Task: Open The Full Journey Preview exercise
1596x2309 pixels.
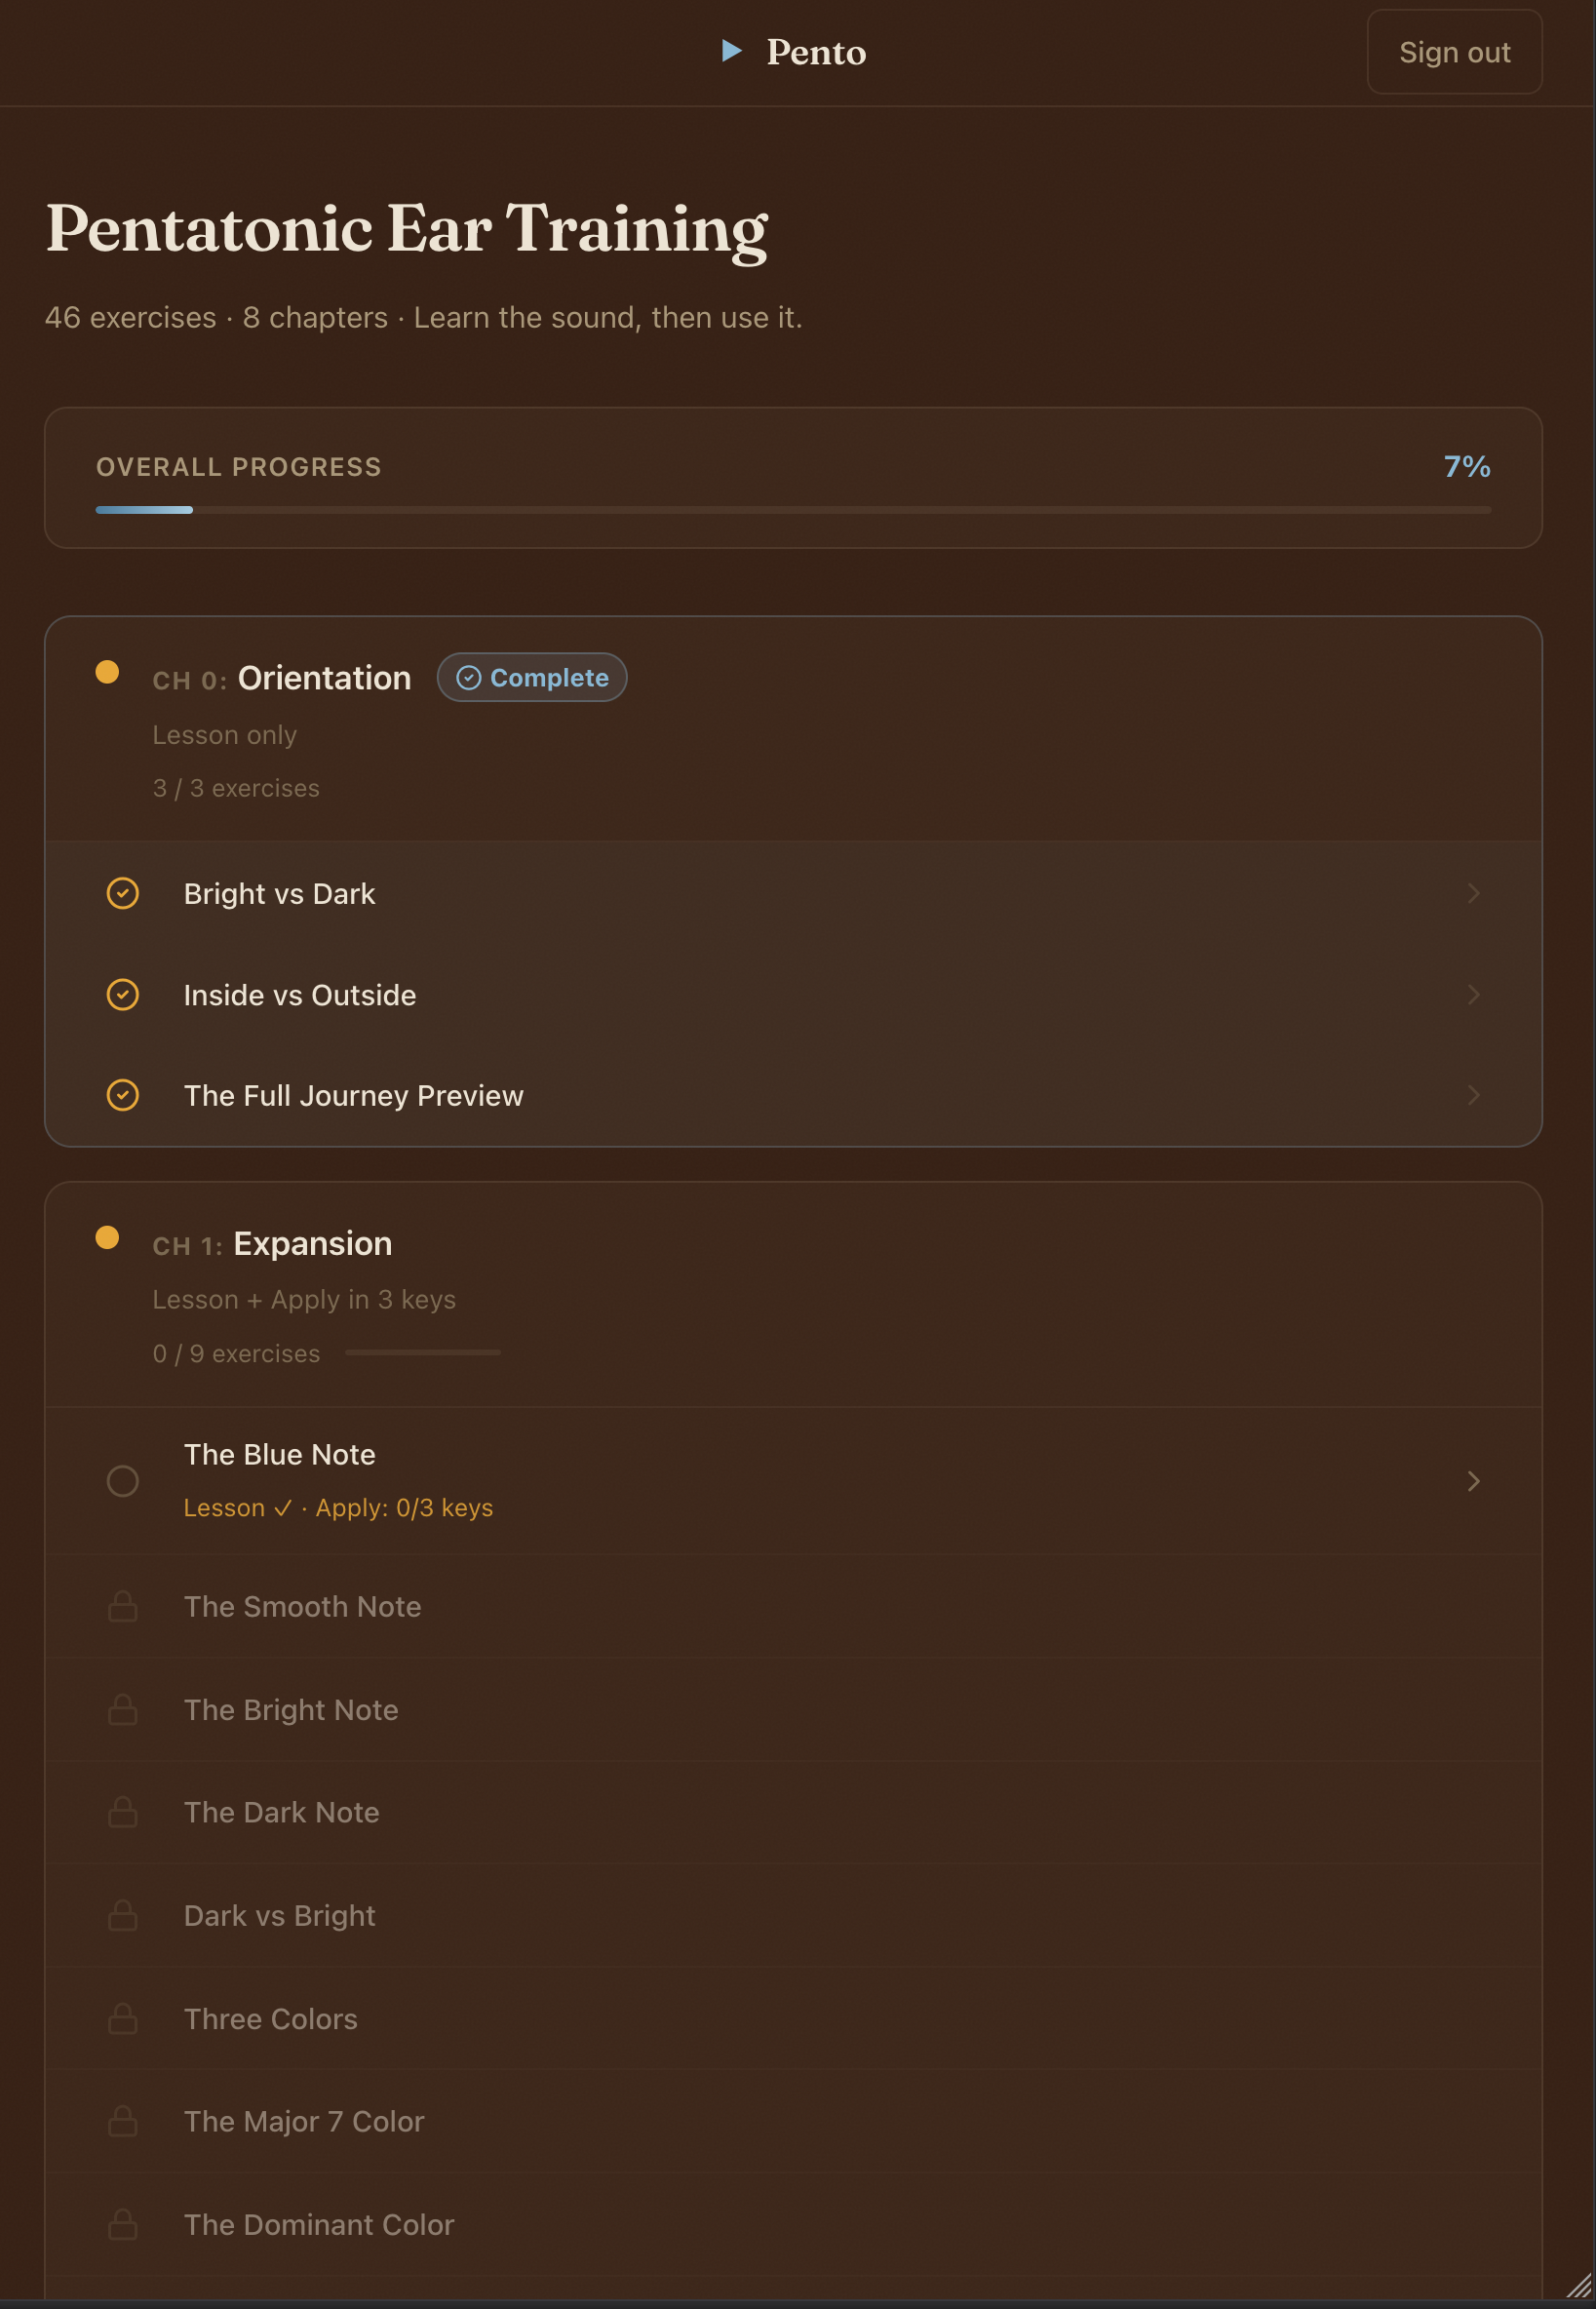Action: tap(793, 1095)
